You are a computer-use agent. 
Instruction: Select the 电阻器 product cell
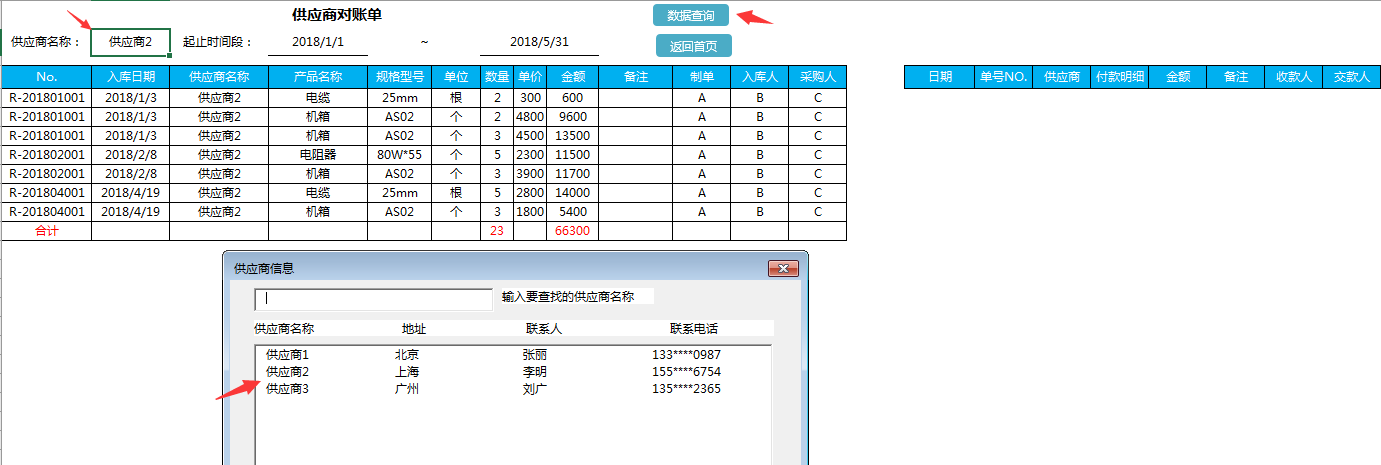318,155
